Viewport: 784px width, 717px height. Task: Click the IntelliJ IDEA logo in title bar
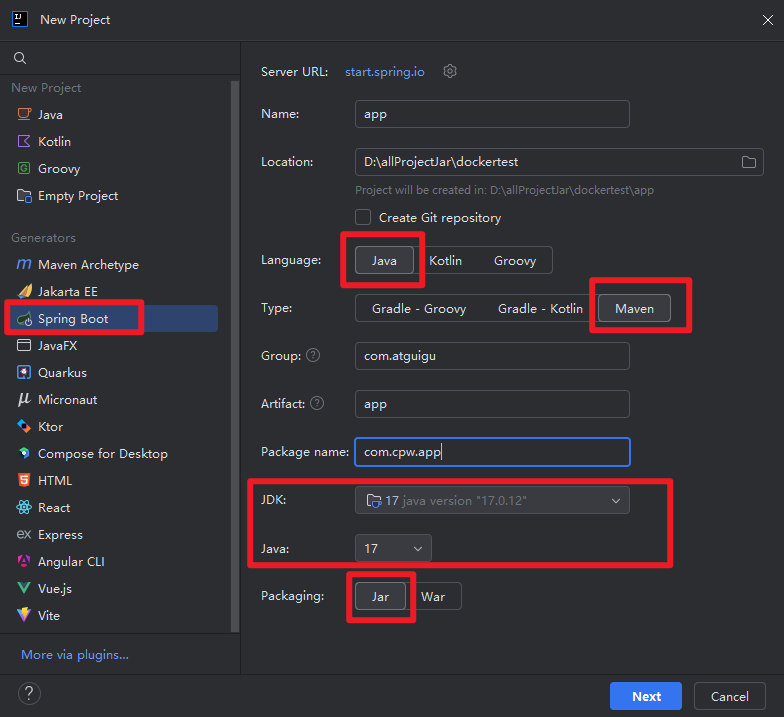[x=20, y=20]
